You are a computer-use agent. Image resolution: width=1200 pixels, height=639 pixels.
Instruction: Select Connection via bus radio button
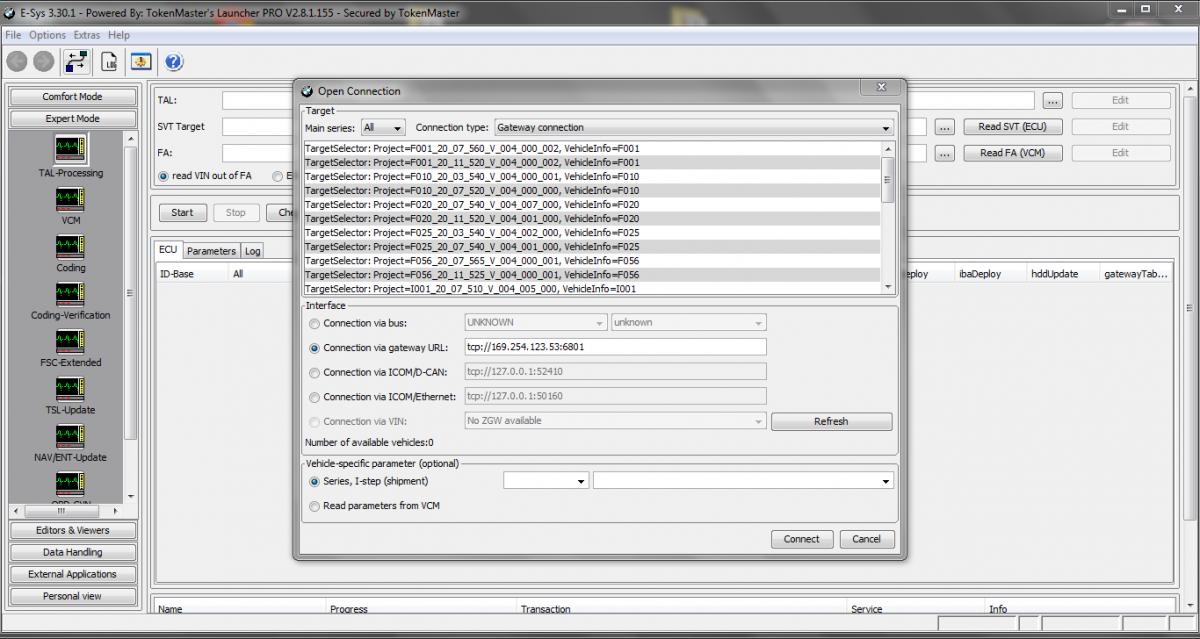click(x=315, y=323)
